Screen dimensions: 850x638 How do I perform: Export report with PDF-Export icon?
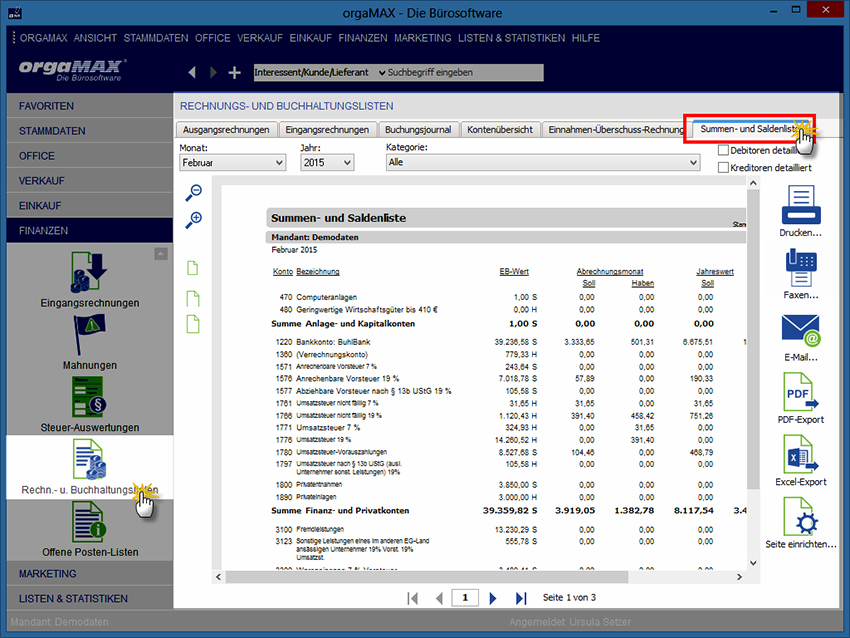point(801,392)
